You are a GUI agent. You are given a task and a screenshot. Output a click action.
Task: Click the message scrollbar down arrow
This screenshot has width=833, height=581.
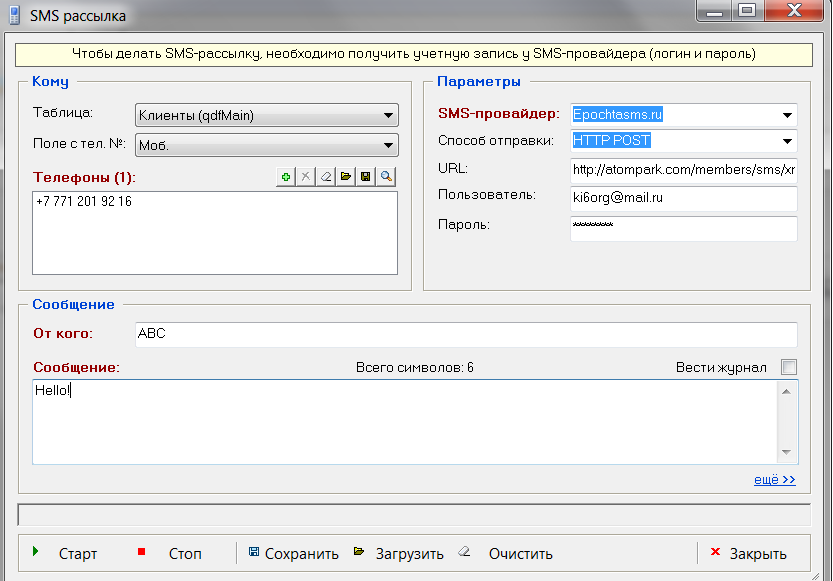click(x=788, y=454)
